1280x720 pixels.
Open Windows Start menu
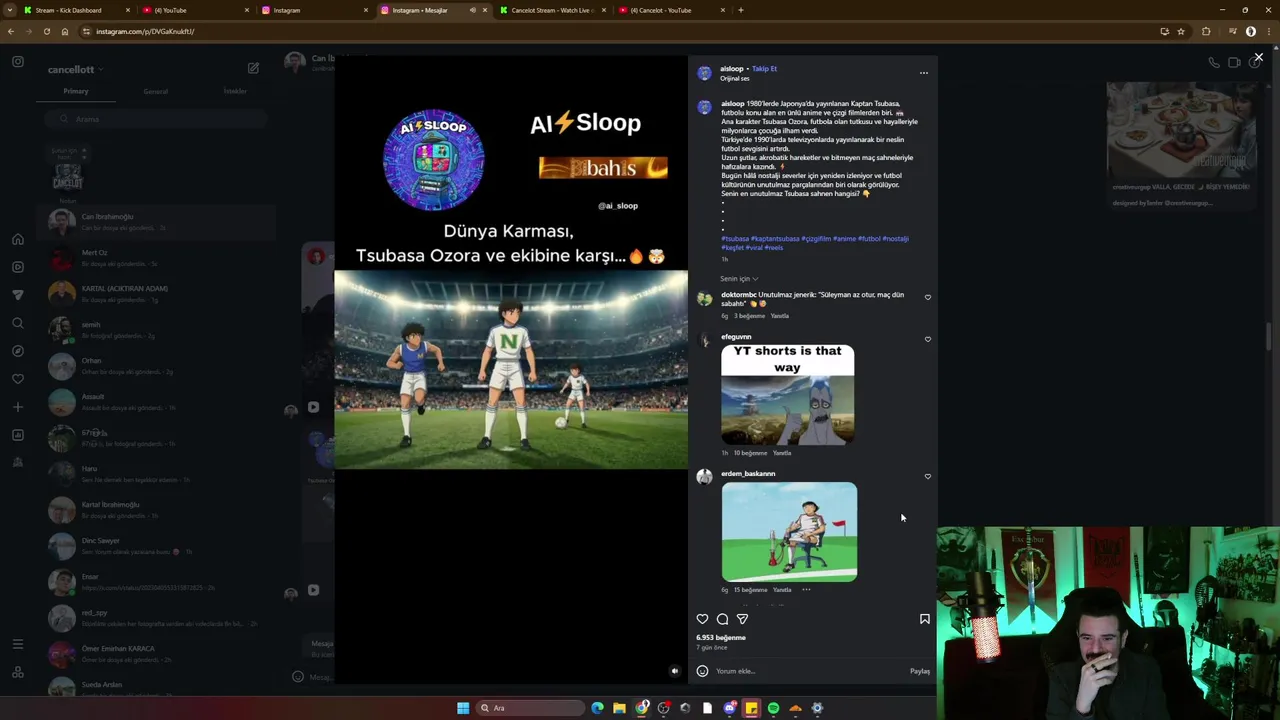tap(463, 708)
